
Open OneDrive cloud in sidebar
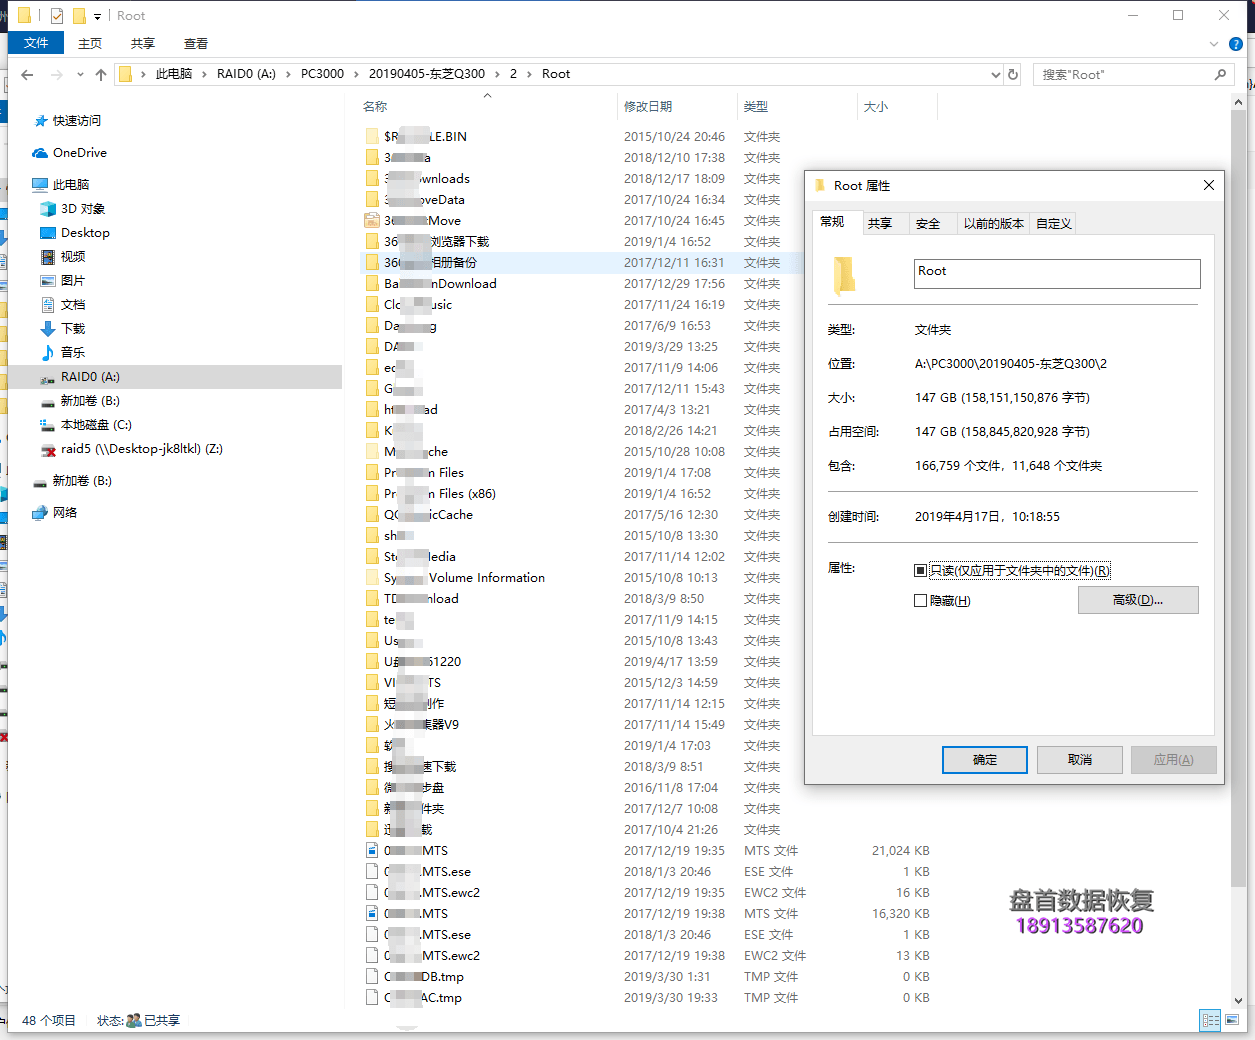[69, 153]
